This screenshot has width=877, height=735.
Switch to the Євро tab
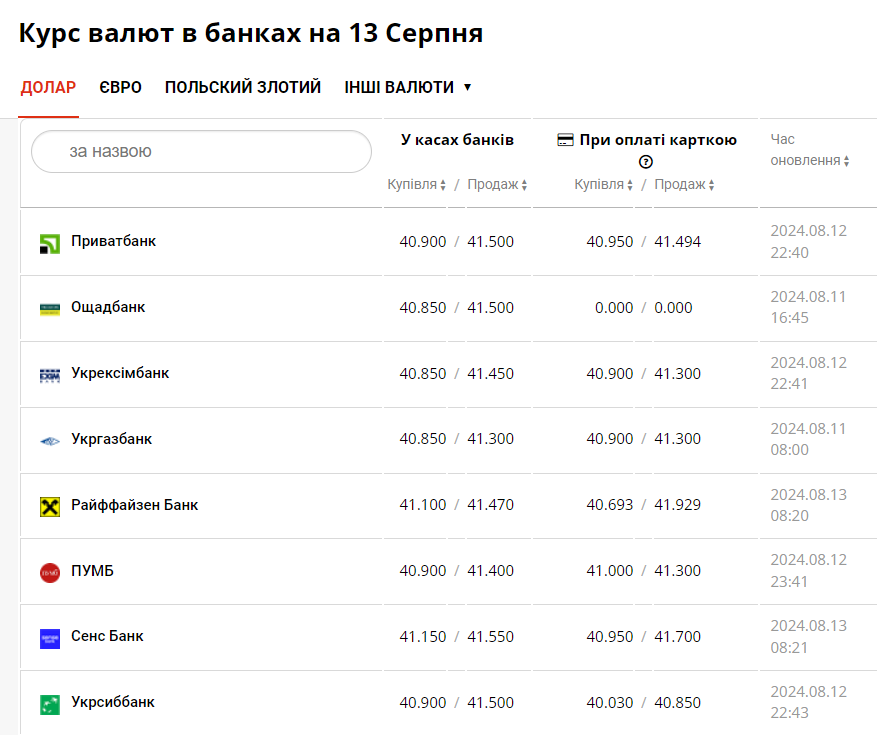click(x=120, y=88)
